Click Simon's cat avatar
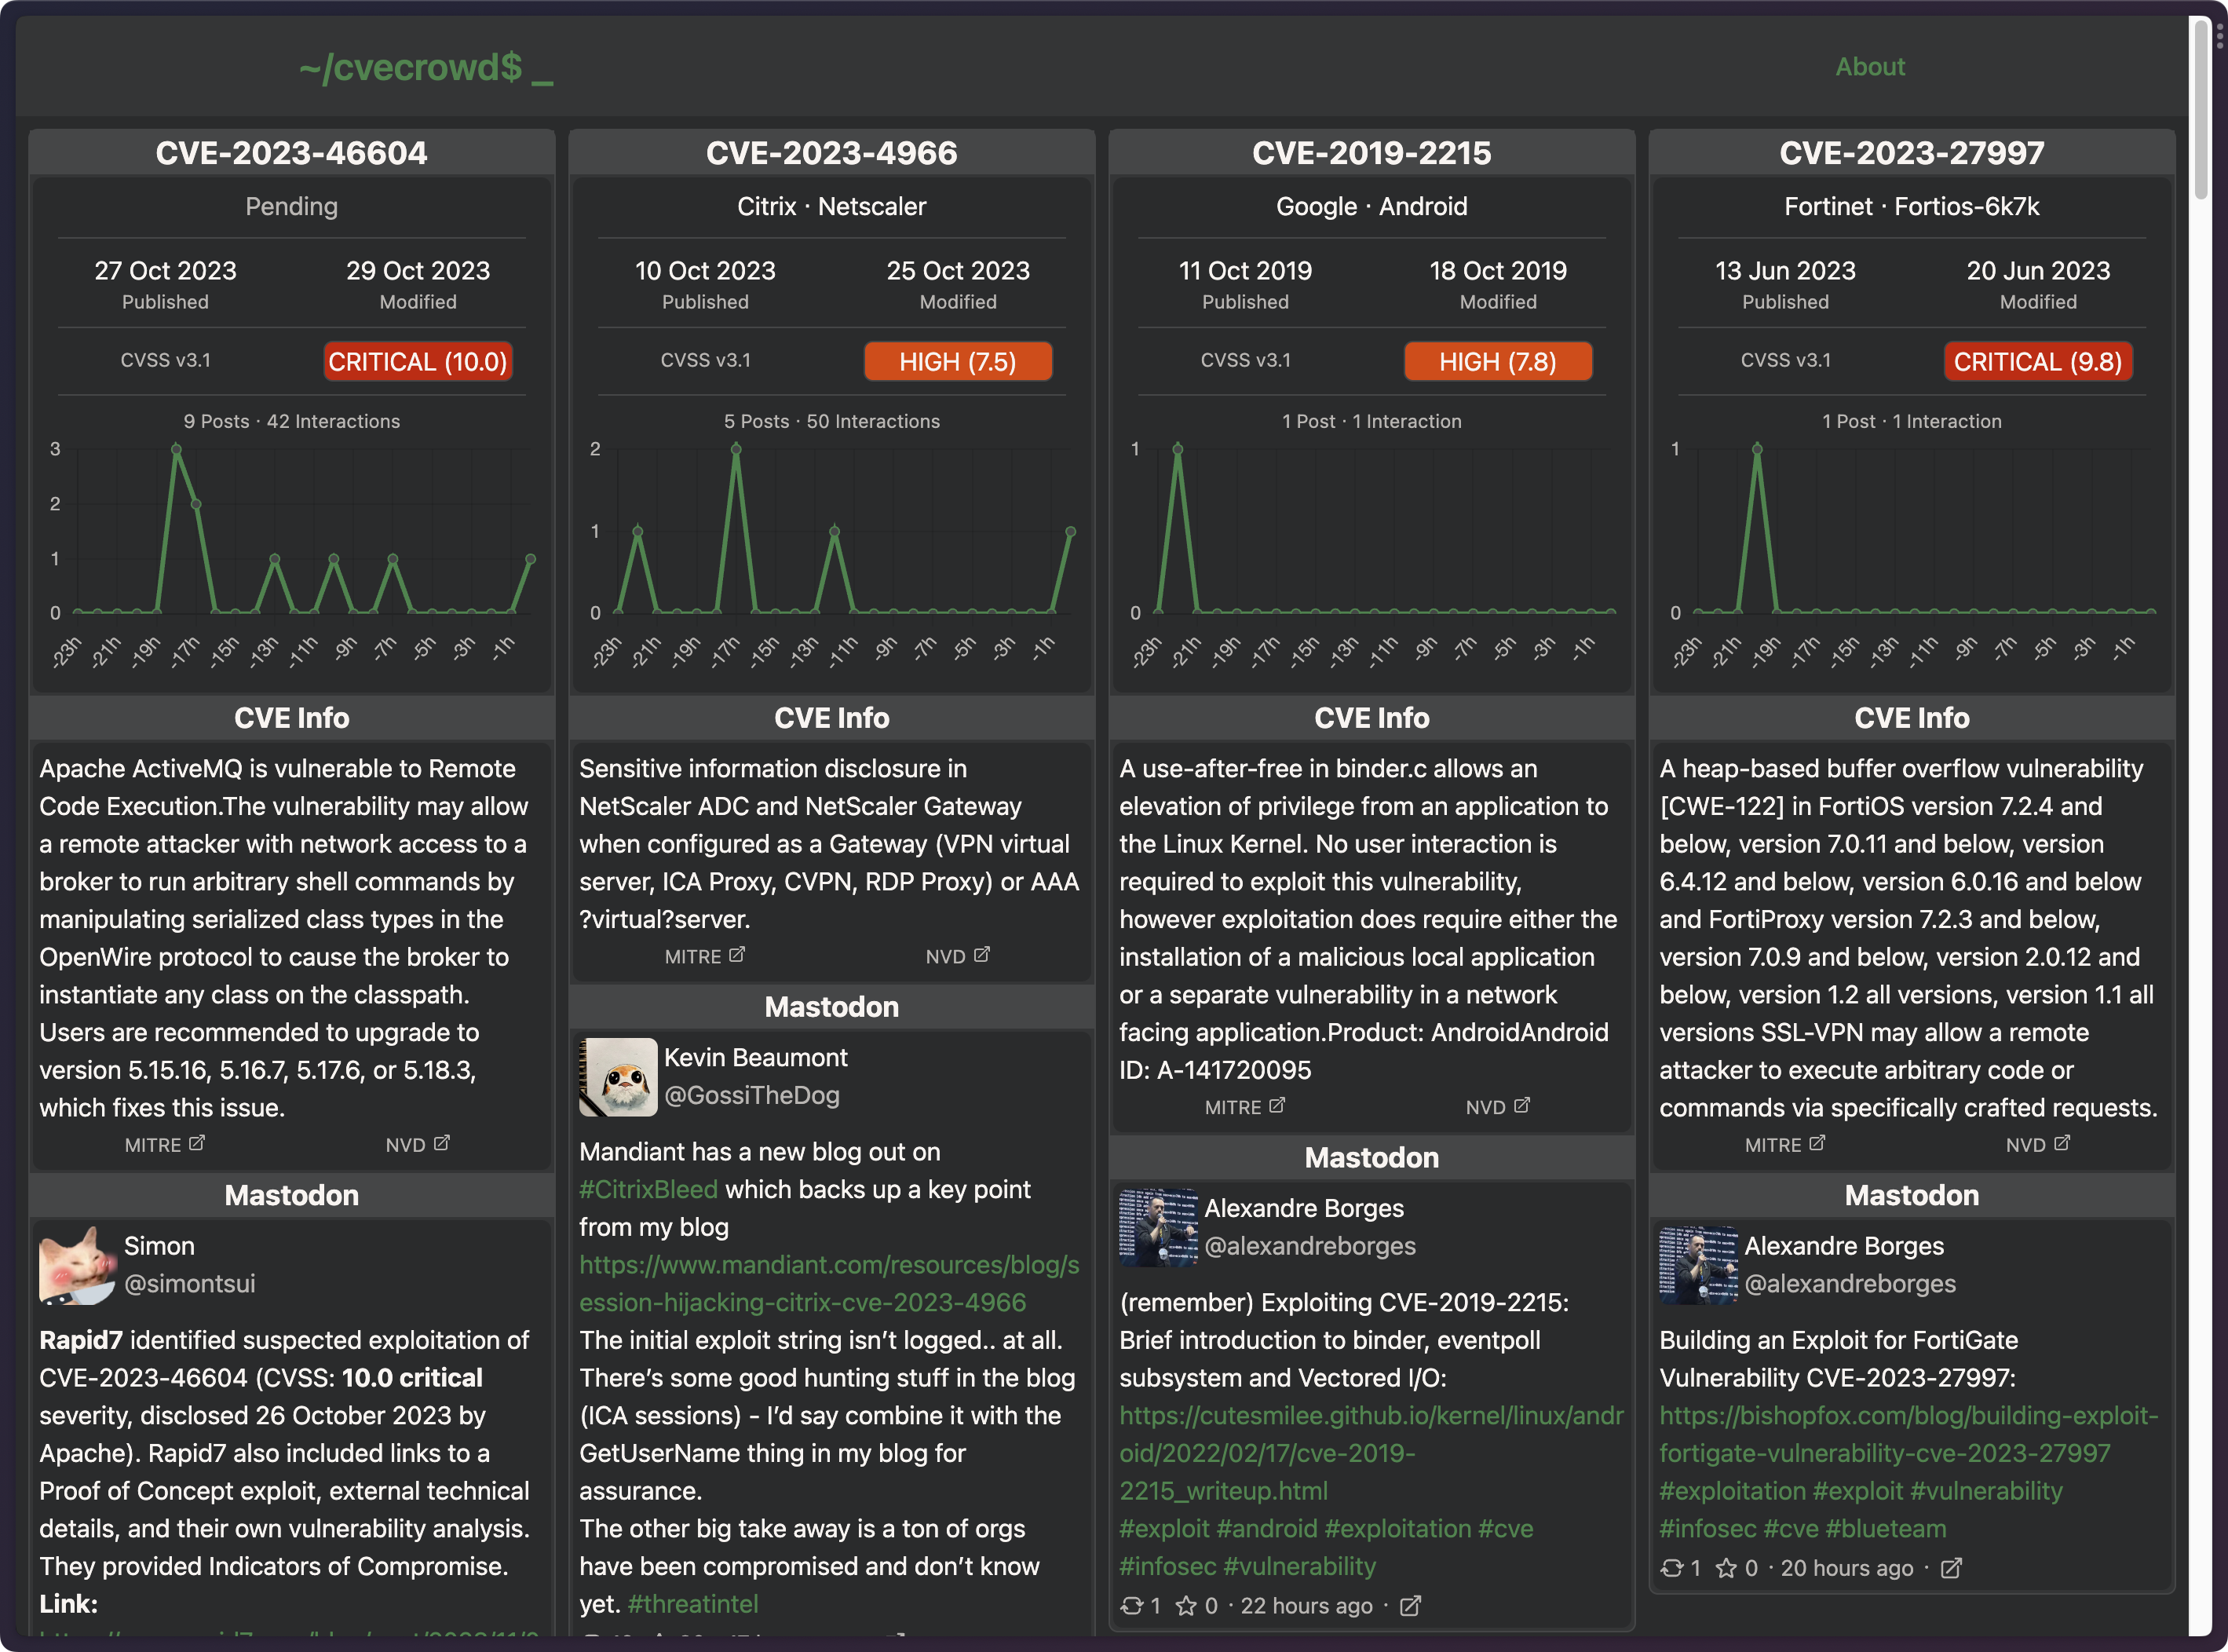The image size is (2228, 1652). (x=78, y=1265)
